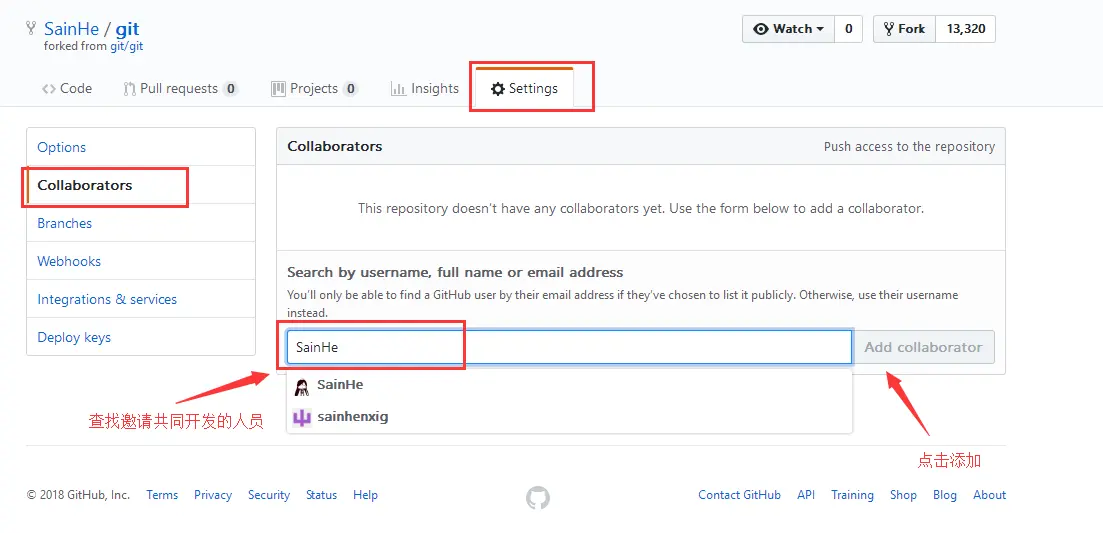The image size is (1103, 533).
Task: Click the Code brackets icon
Action: pos(48,89)
